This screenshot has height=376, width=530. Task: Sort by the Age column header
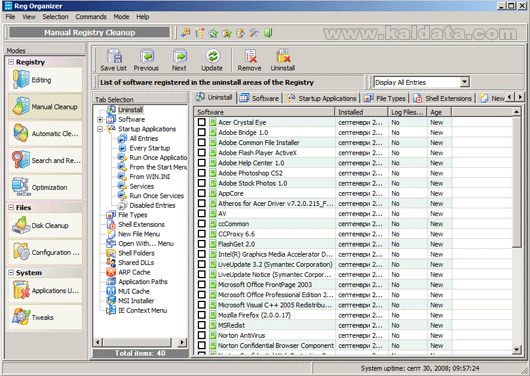439,112
